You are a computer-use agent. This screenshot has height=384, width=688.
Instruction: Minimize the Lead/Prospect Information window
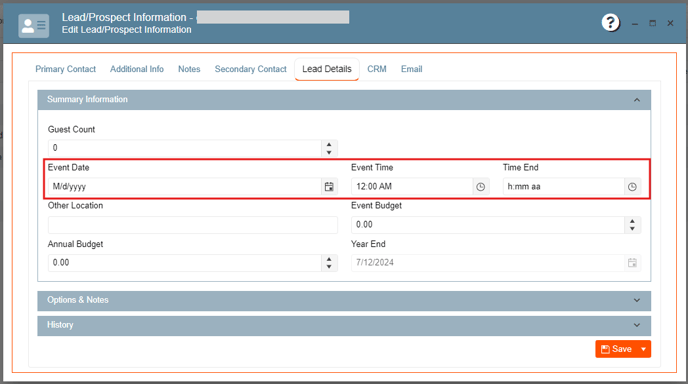635,23
